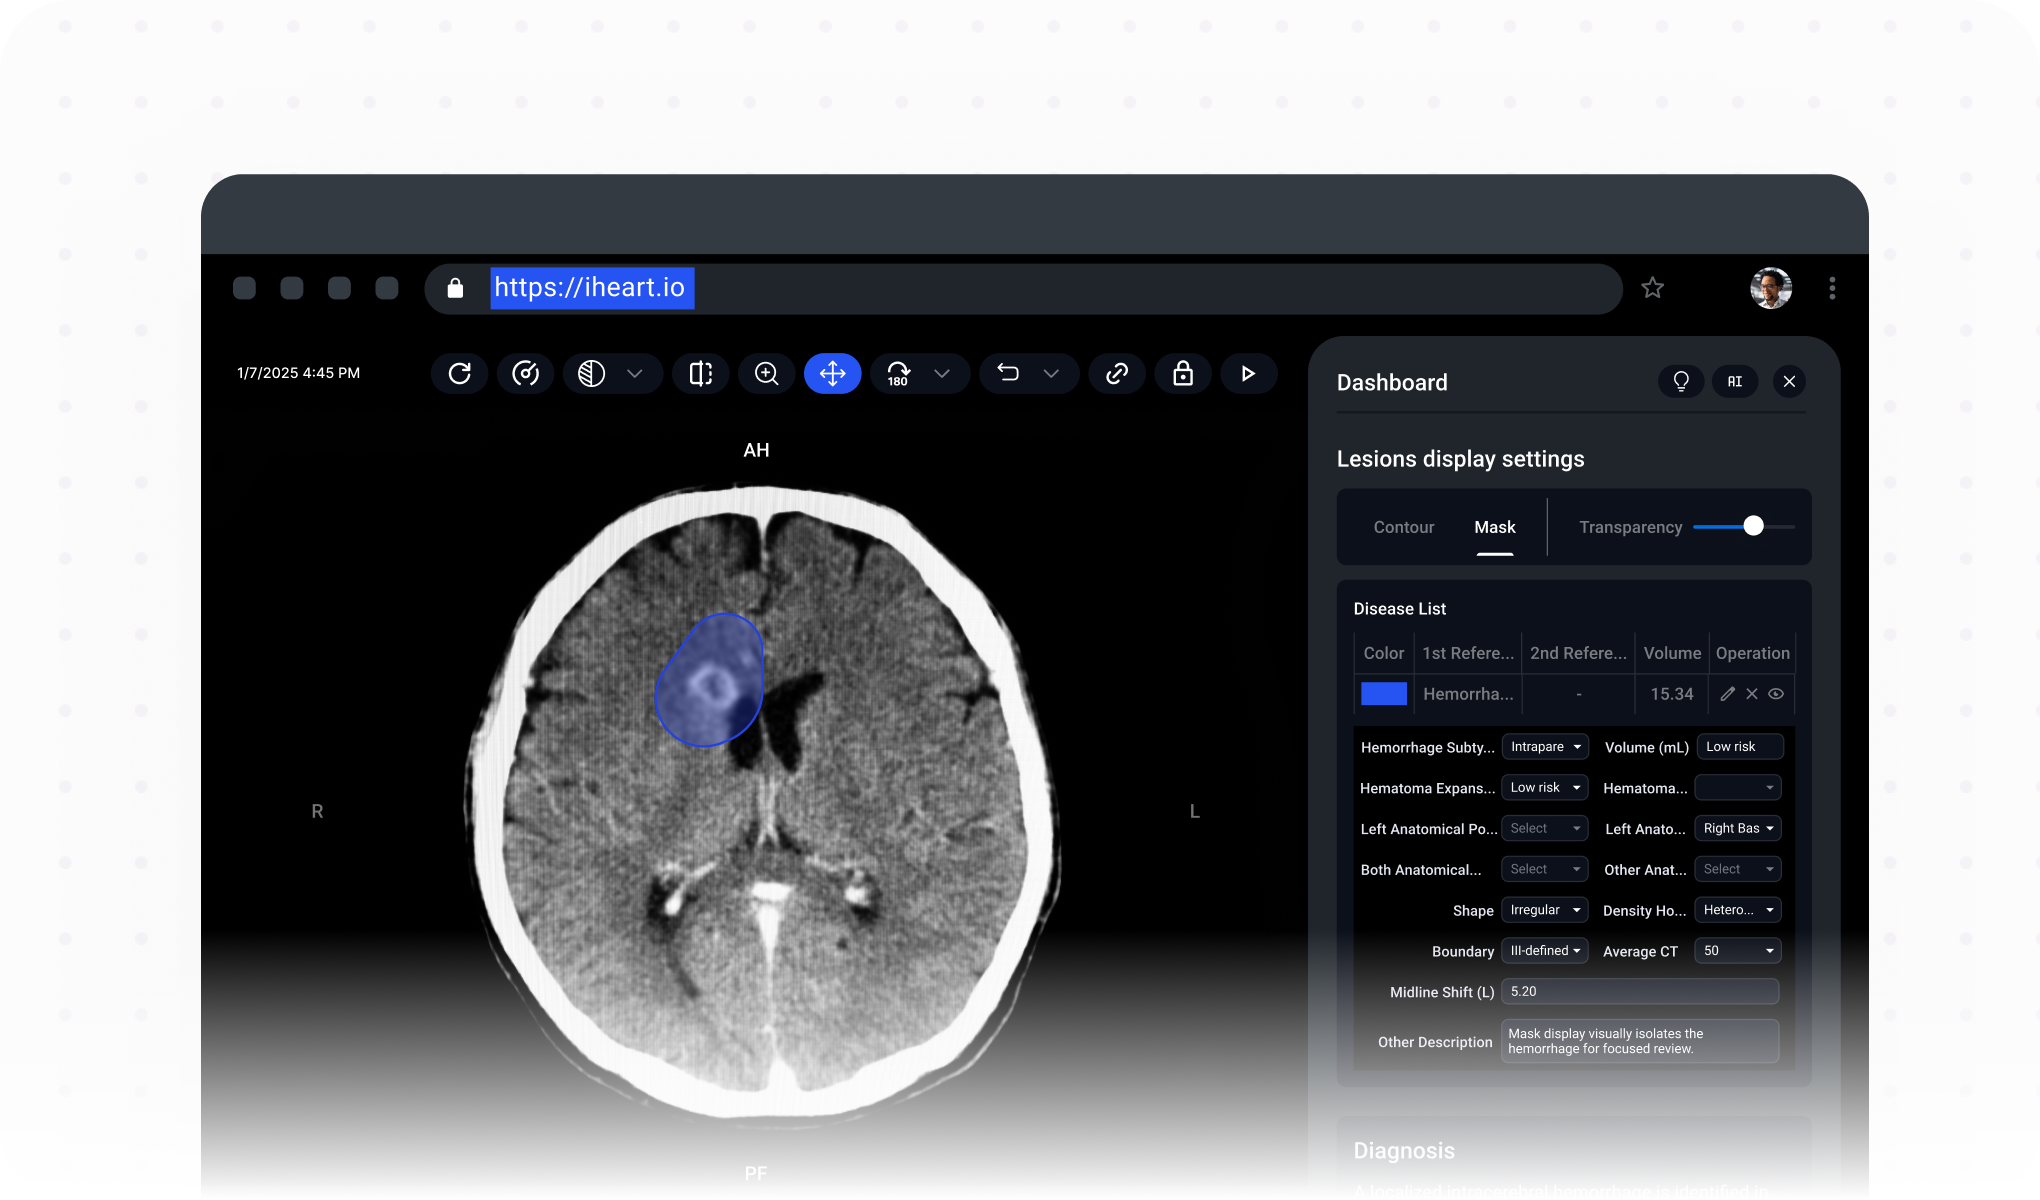Select the window level gauge tool
This screenshot has width=2040, height=1200.
pyautogui.click(x=525, y=374)
